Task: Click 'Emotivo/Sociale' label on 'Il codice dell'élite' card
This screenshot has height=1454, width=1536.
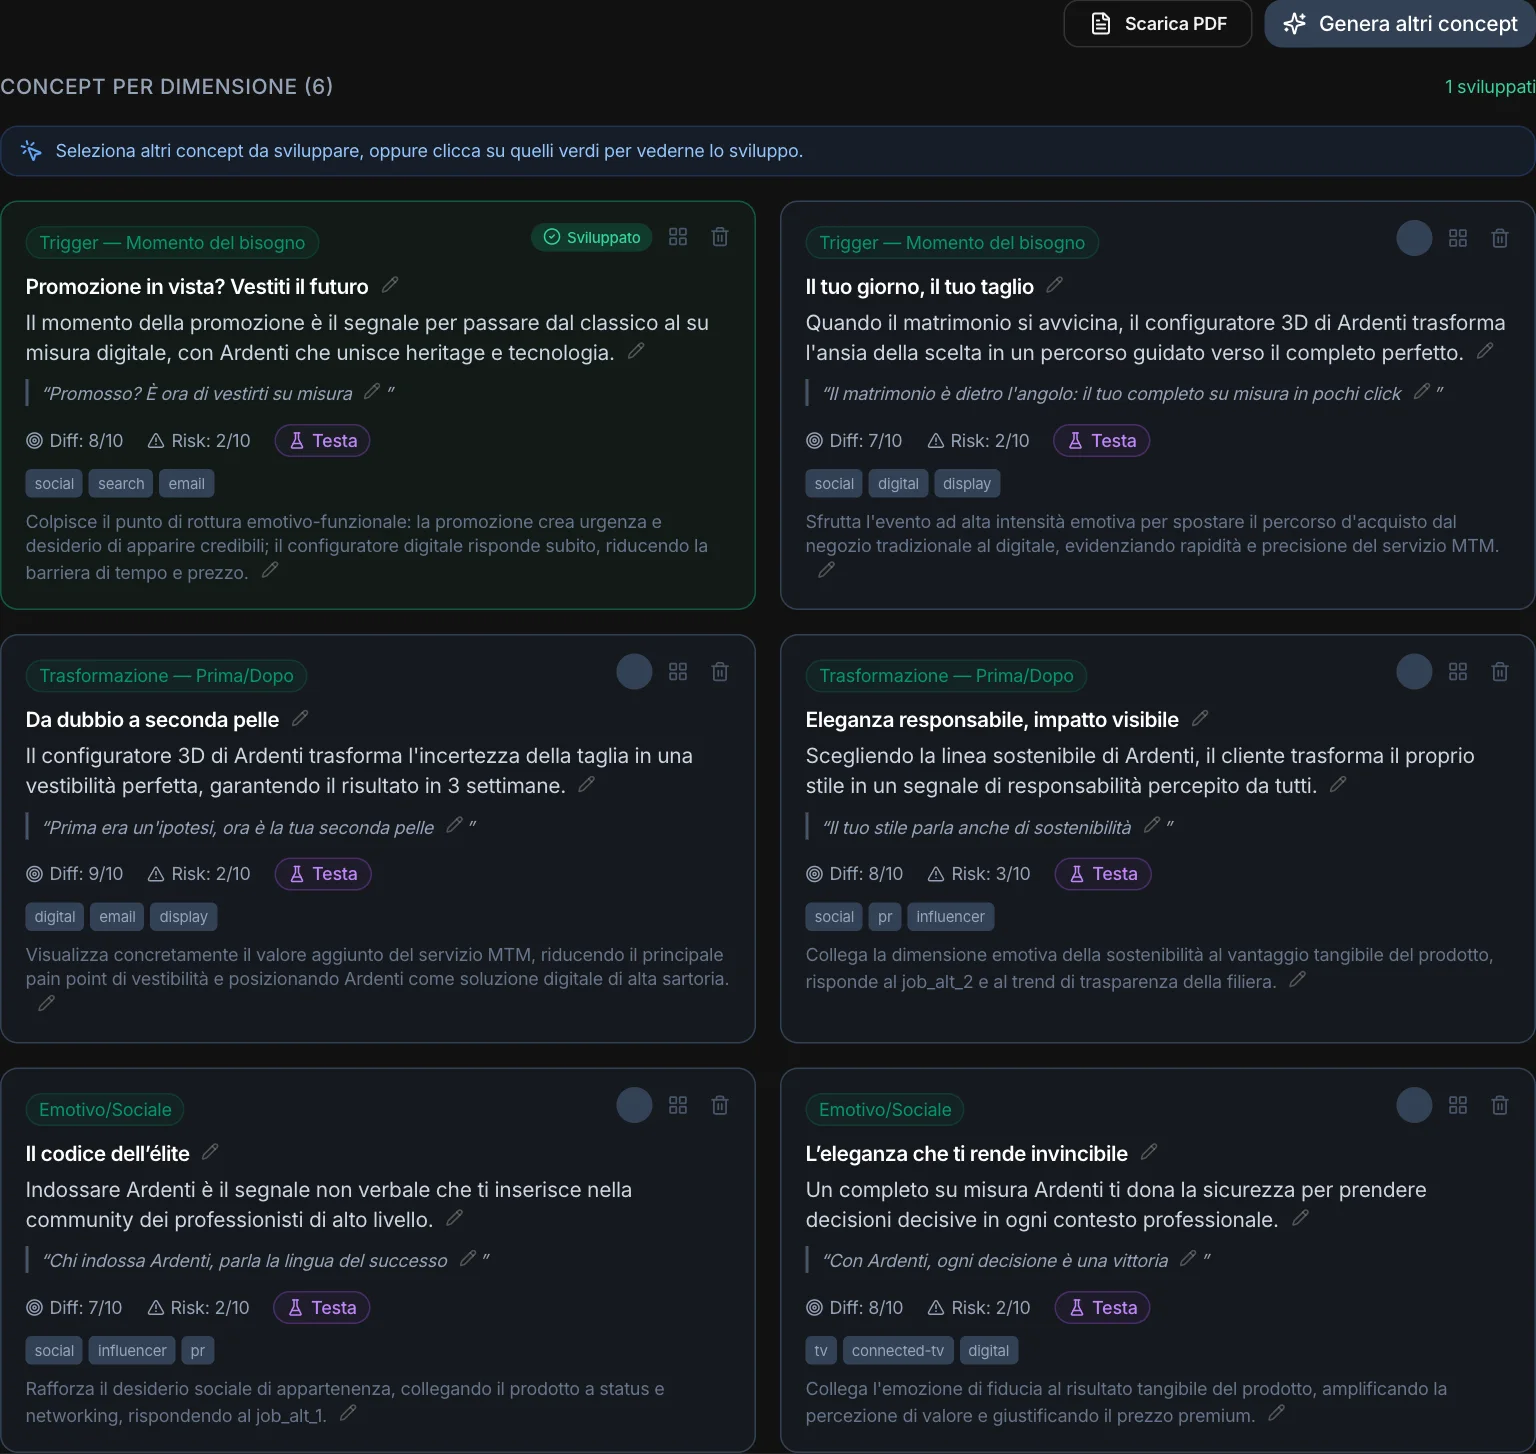Action: click(105, 1110)
